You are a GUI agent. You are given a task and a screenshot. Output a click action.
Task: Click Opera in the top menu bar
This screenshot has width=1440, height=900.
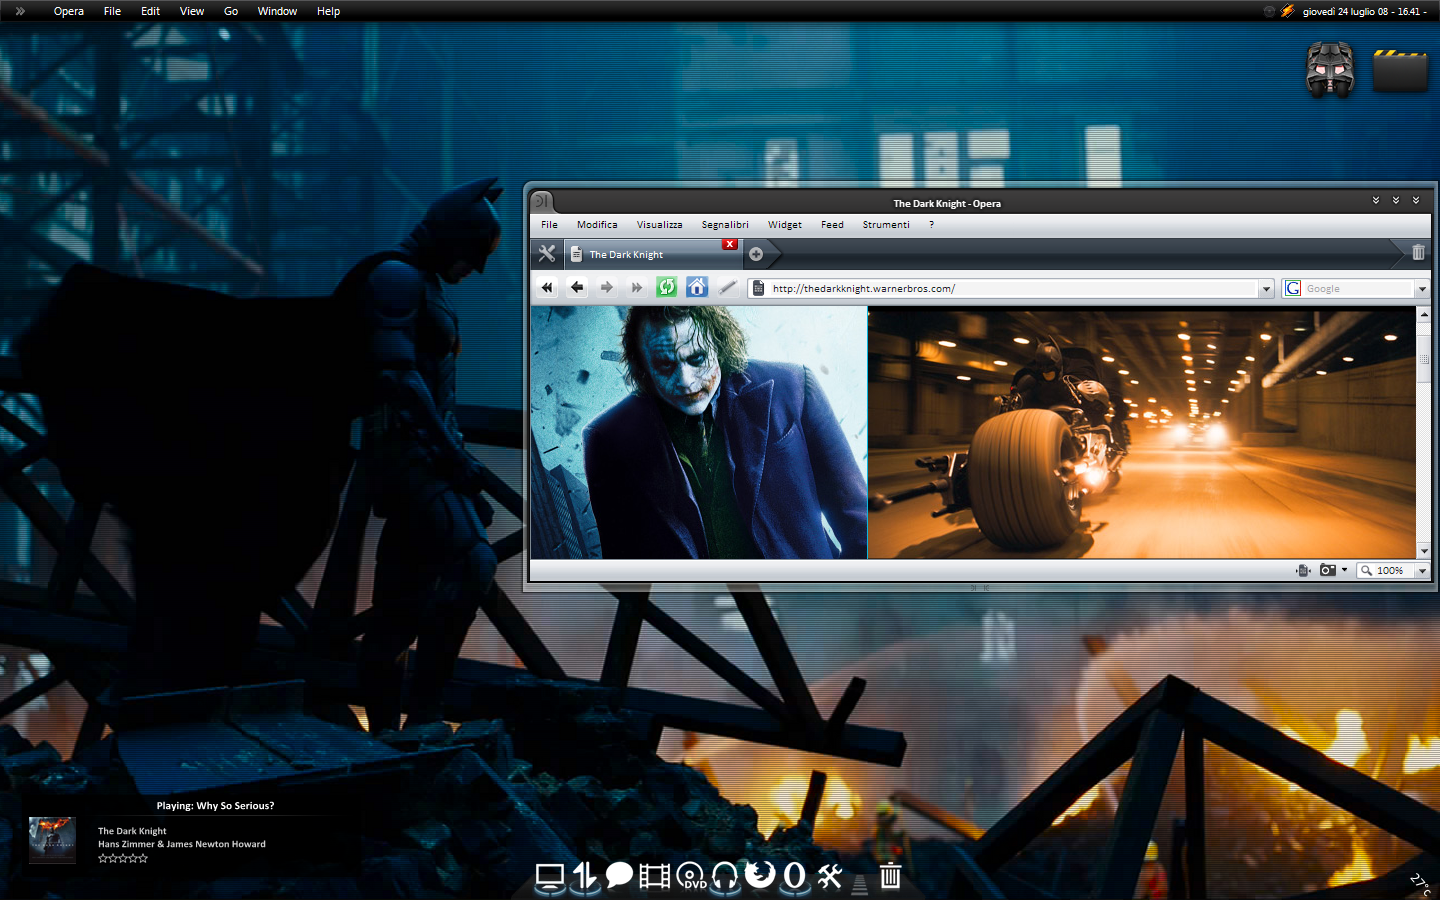pyautogui.click(x=69, y=11)
